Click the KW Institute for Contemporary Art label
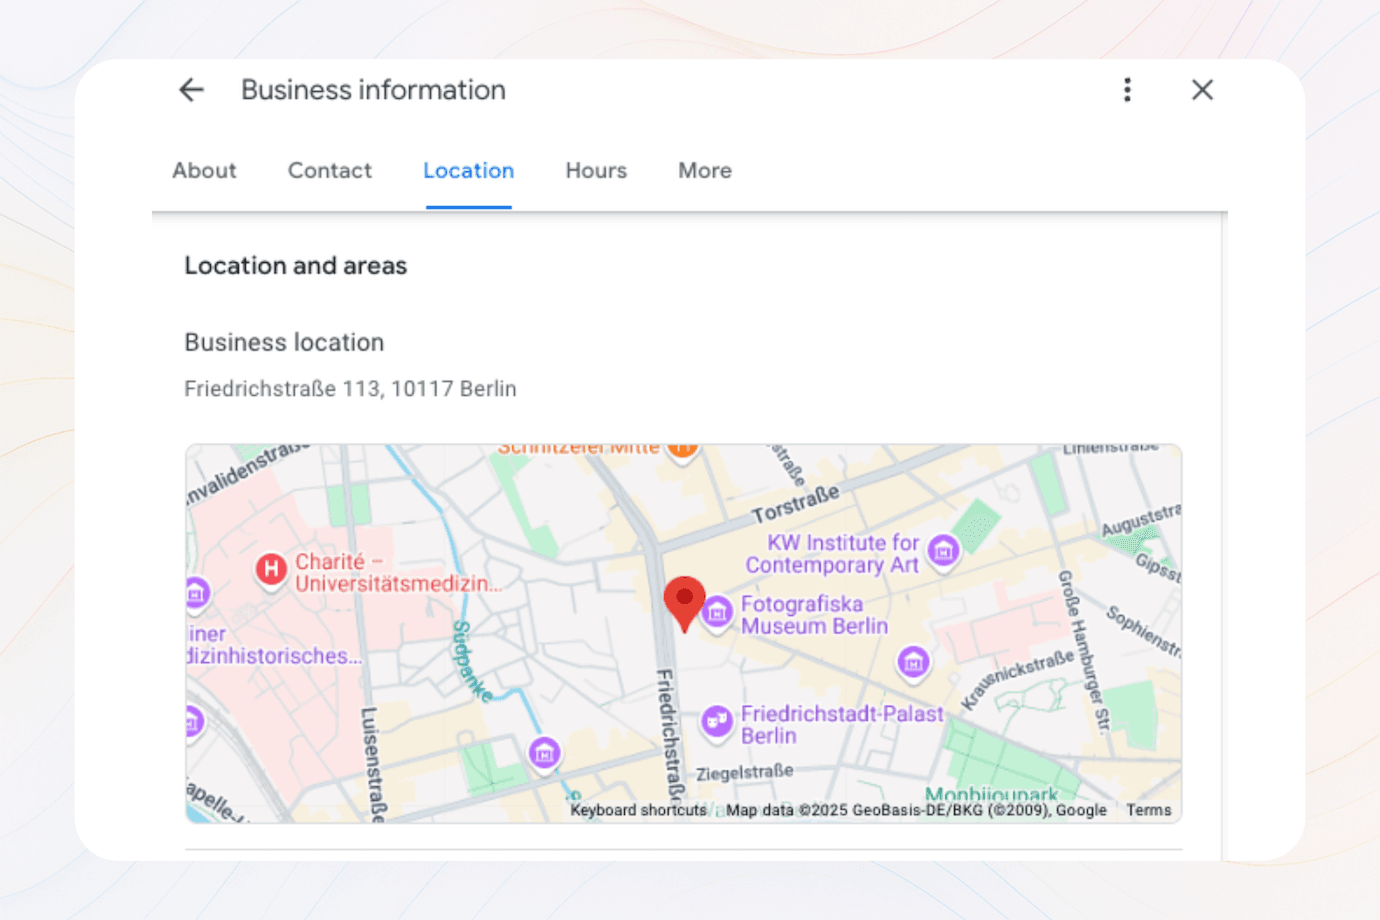 pos(832,554)
